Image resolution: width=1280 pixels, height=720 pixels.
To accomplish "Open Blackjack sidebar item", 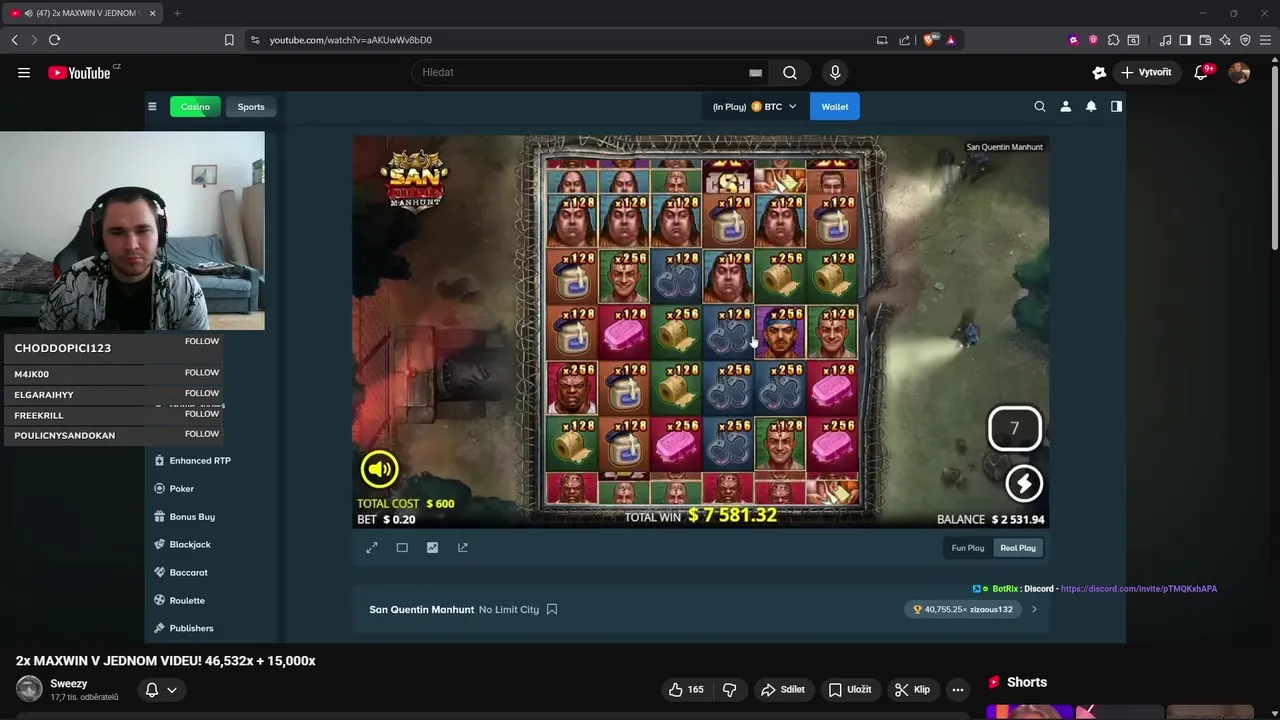I will 182,545.
